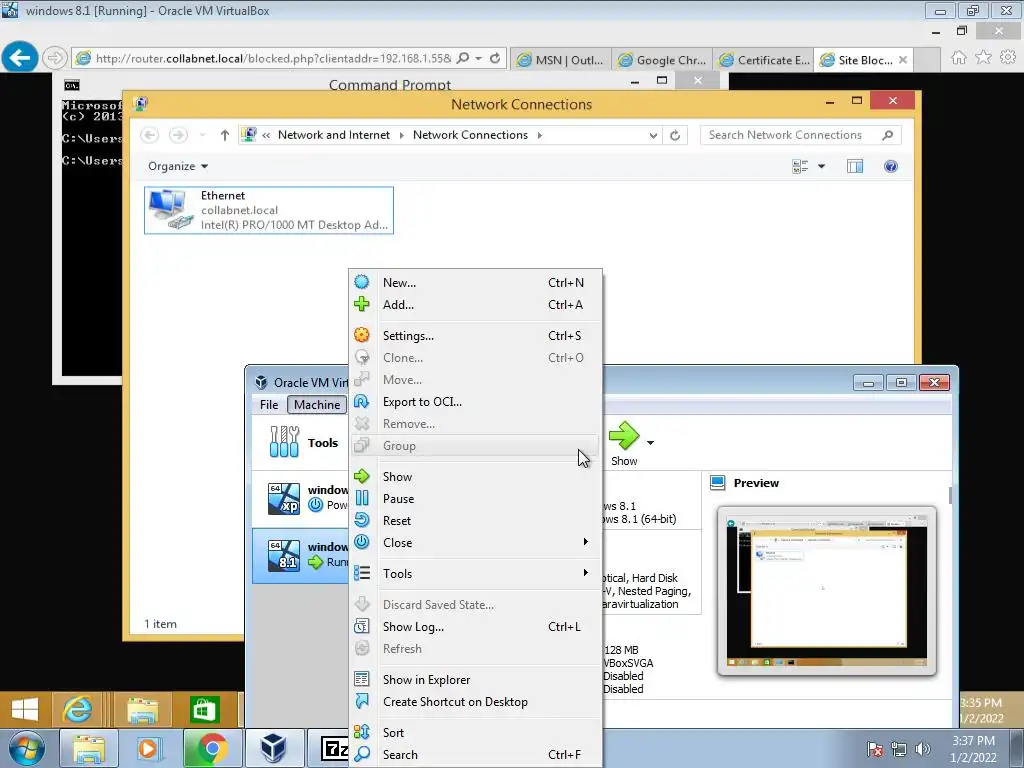Image resolution: width=1024 pixels, height=768 pixels.
Task: Click the Reset circular arrow icon
Action: tap(362, 520)
